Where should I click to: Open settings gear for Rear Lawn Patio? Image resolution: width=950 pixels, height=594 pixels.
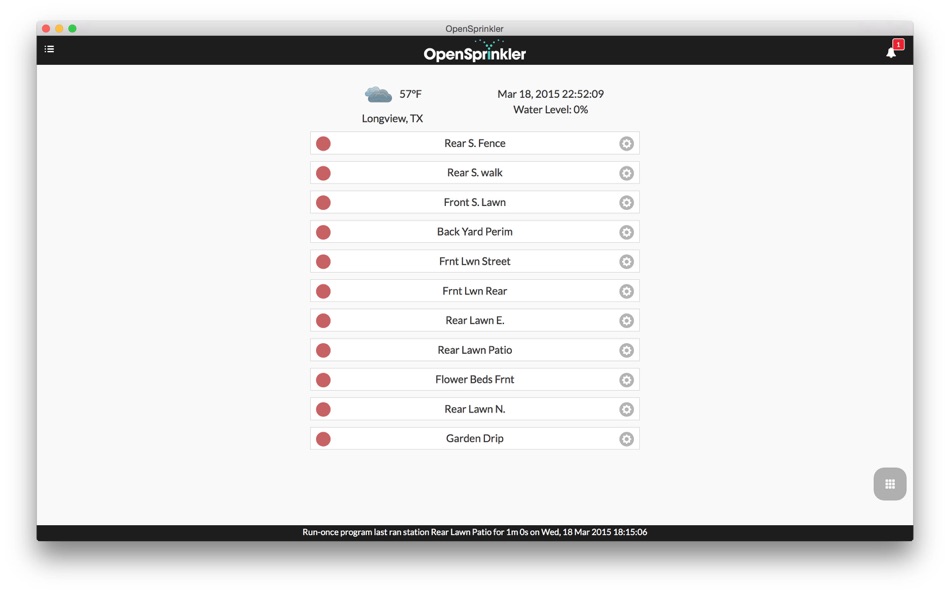point(626,350)
